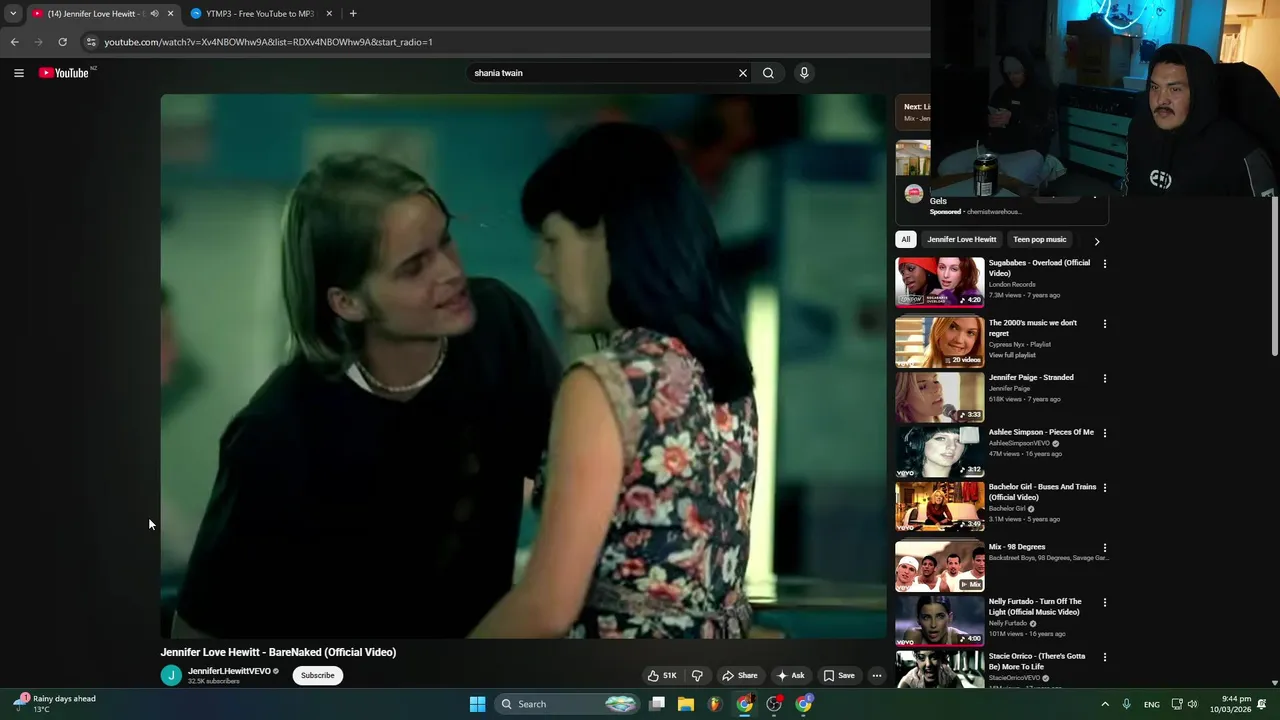Screen dimensions: 1280x720
Task: Open options menu for Sugababes Overload
Action: (1104, 264)
